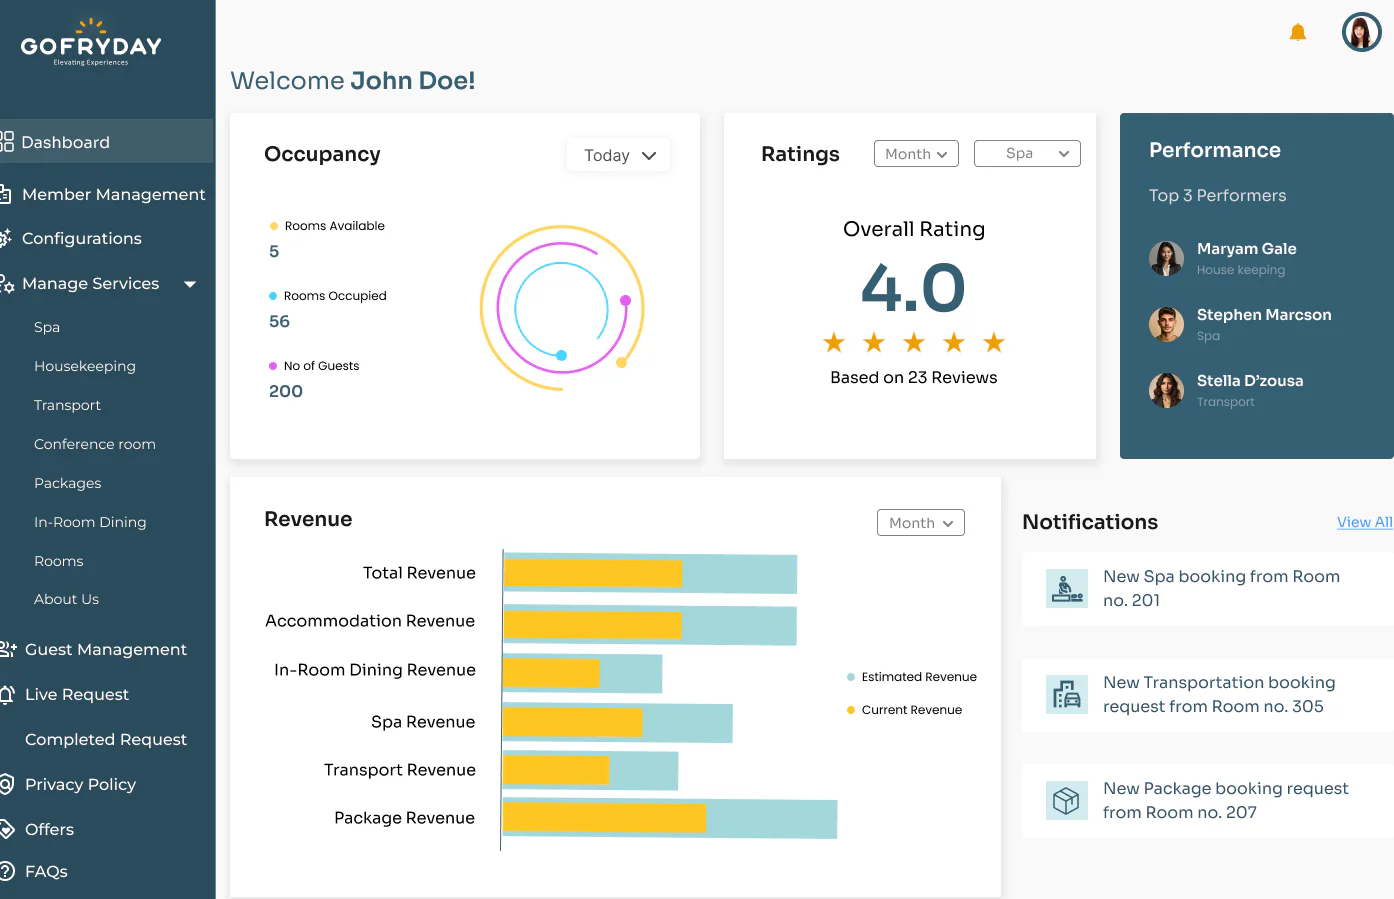Viewport: 1394px width, 899px height.
Task: Click the Offers tag icon
Action: tap(7, 829)
